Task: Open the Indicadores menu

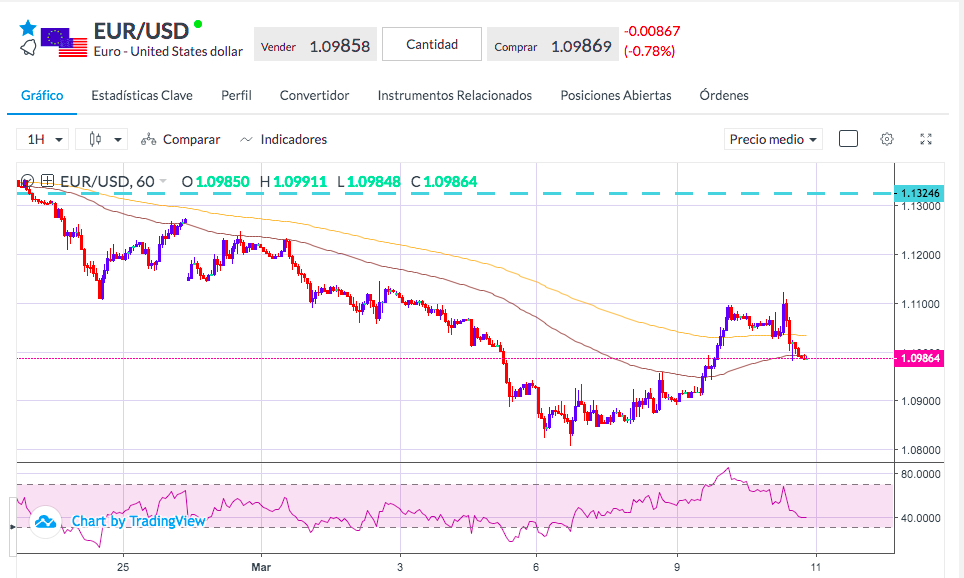Action: pos(283,140)
